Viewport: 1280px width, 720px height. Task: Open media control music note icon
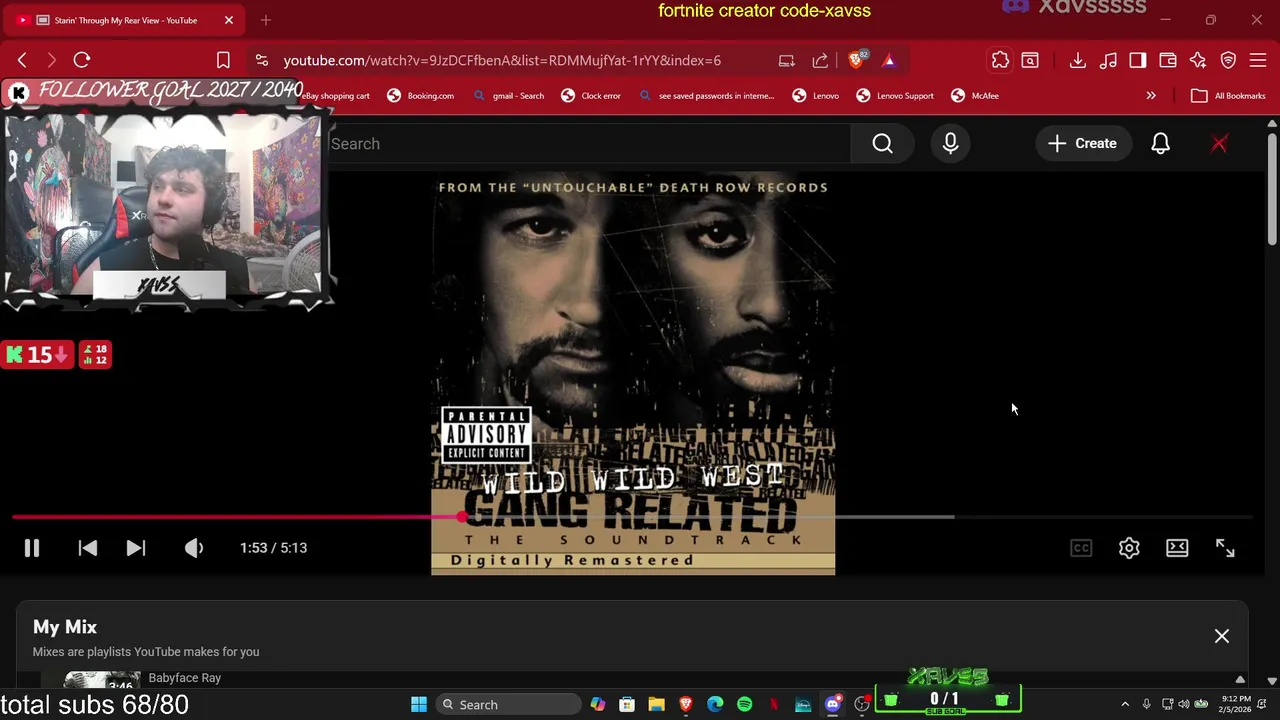point(1108,60)
